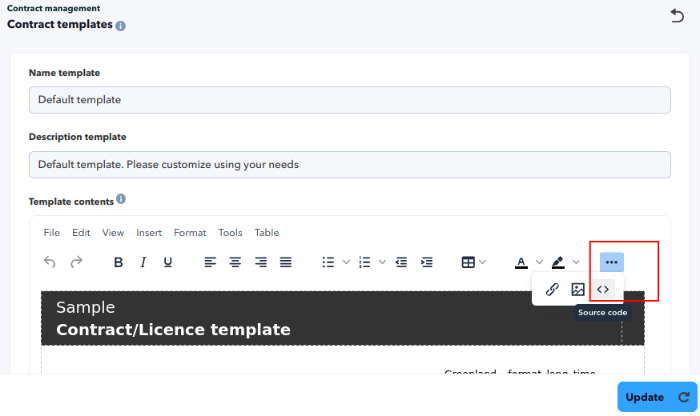Apply the background highlight color
This screenshot has width=700, height=416.
point(558,262)
